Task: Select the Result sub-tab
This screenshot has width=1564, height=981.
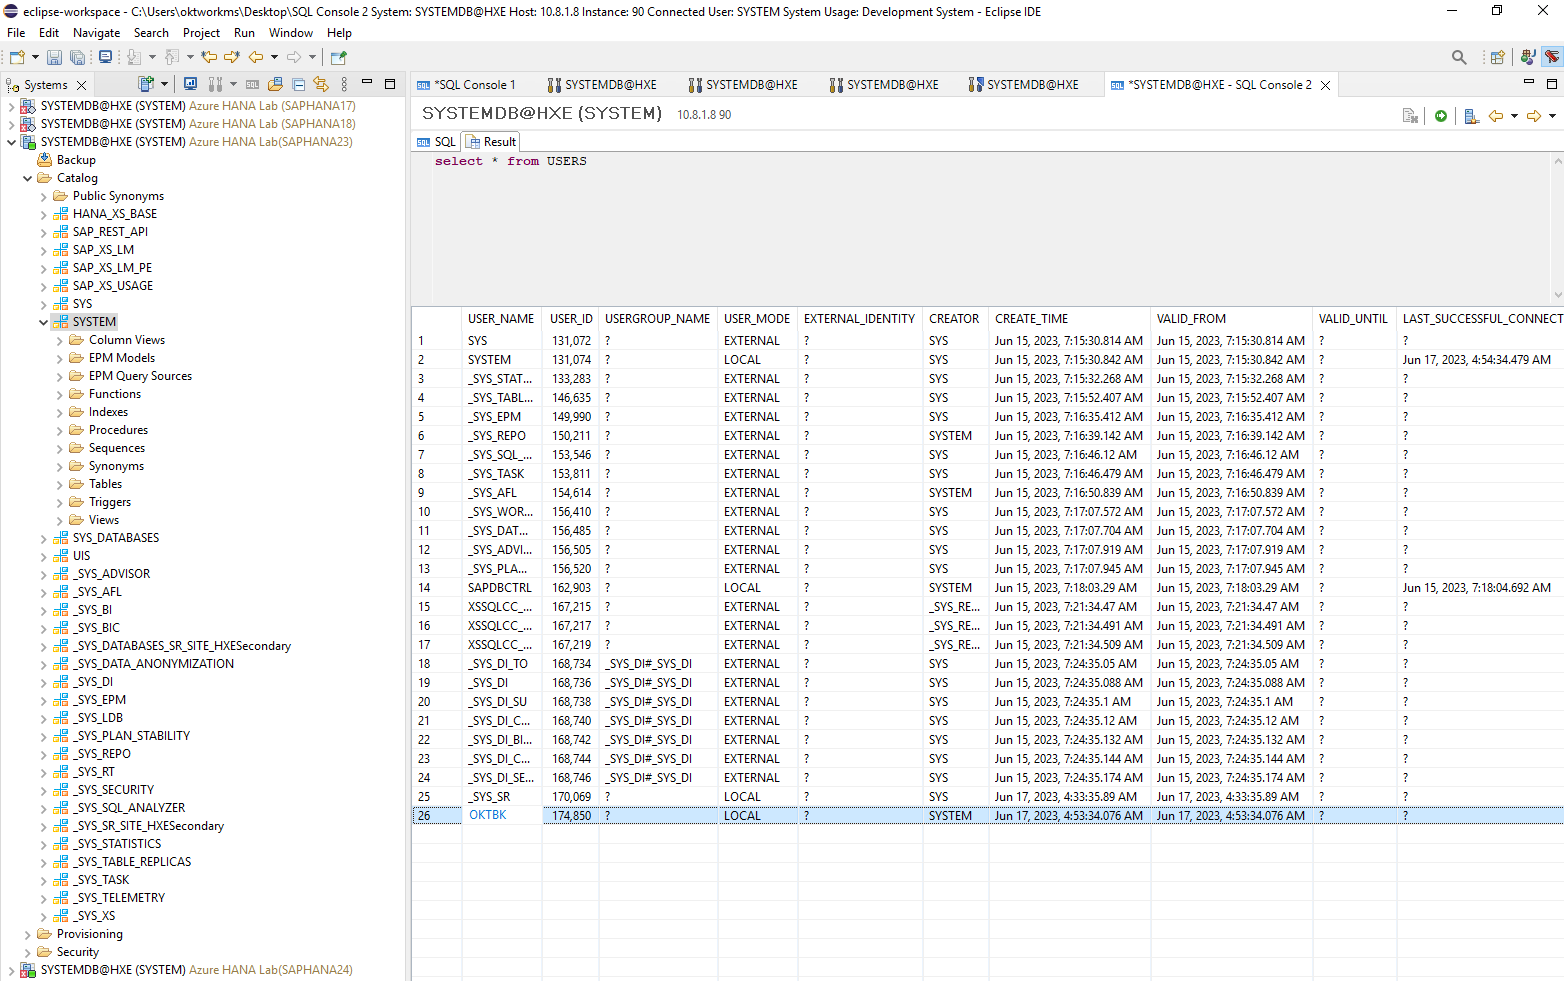Action: [491, 142]
